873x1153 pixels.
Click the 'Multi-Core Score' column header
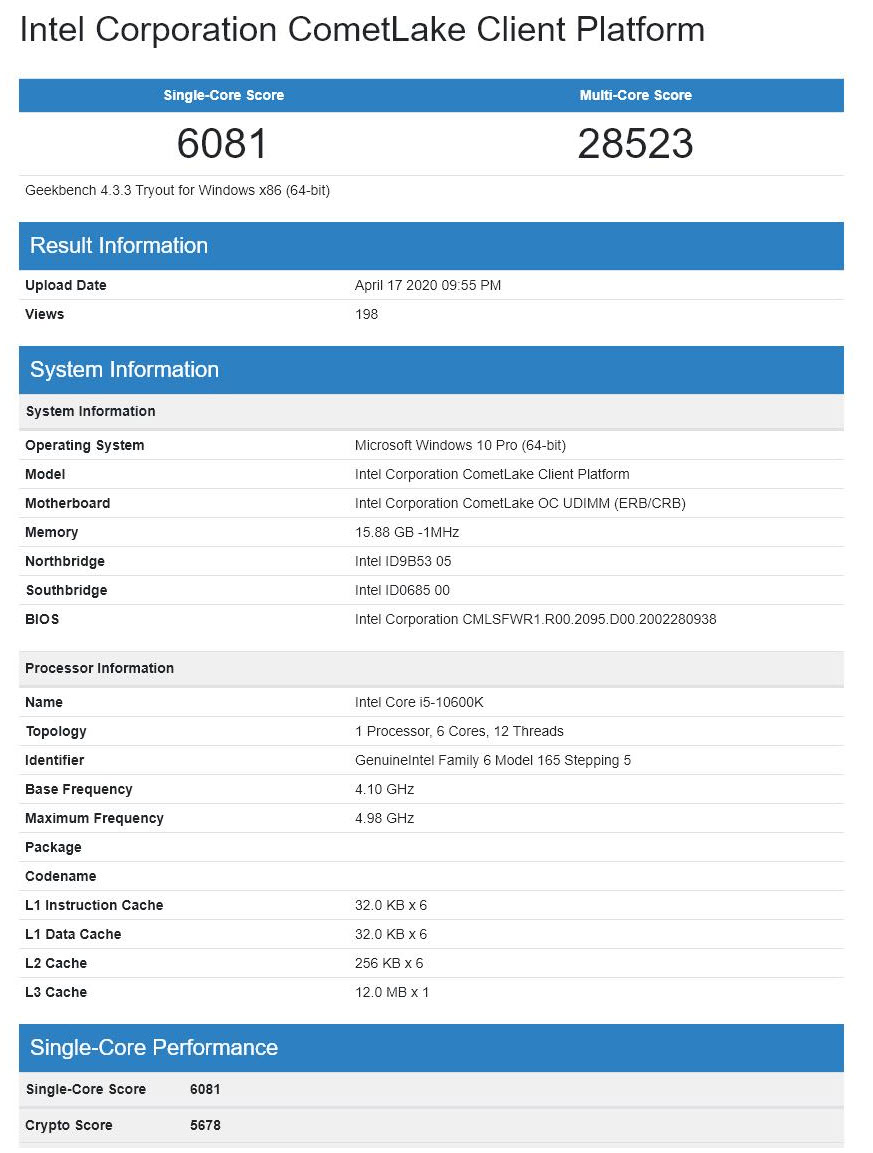(x=635, y=95)
